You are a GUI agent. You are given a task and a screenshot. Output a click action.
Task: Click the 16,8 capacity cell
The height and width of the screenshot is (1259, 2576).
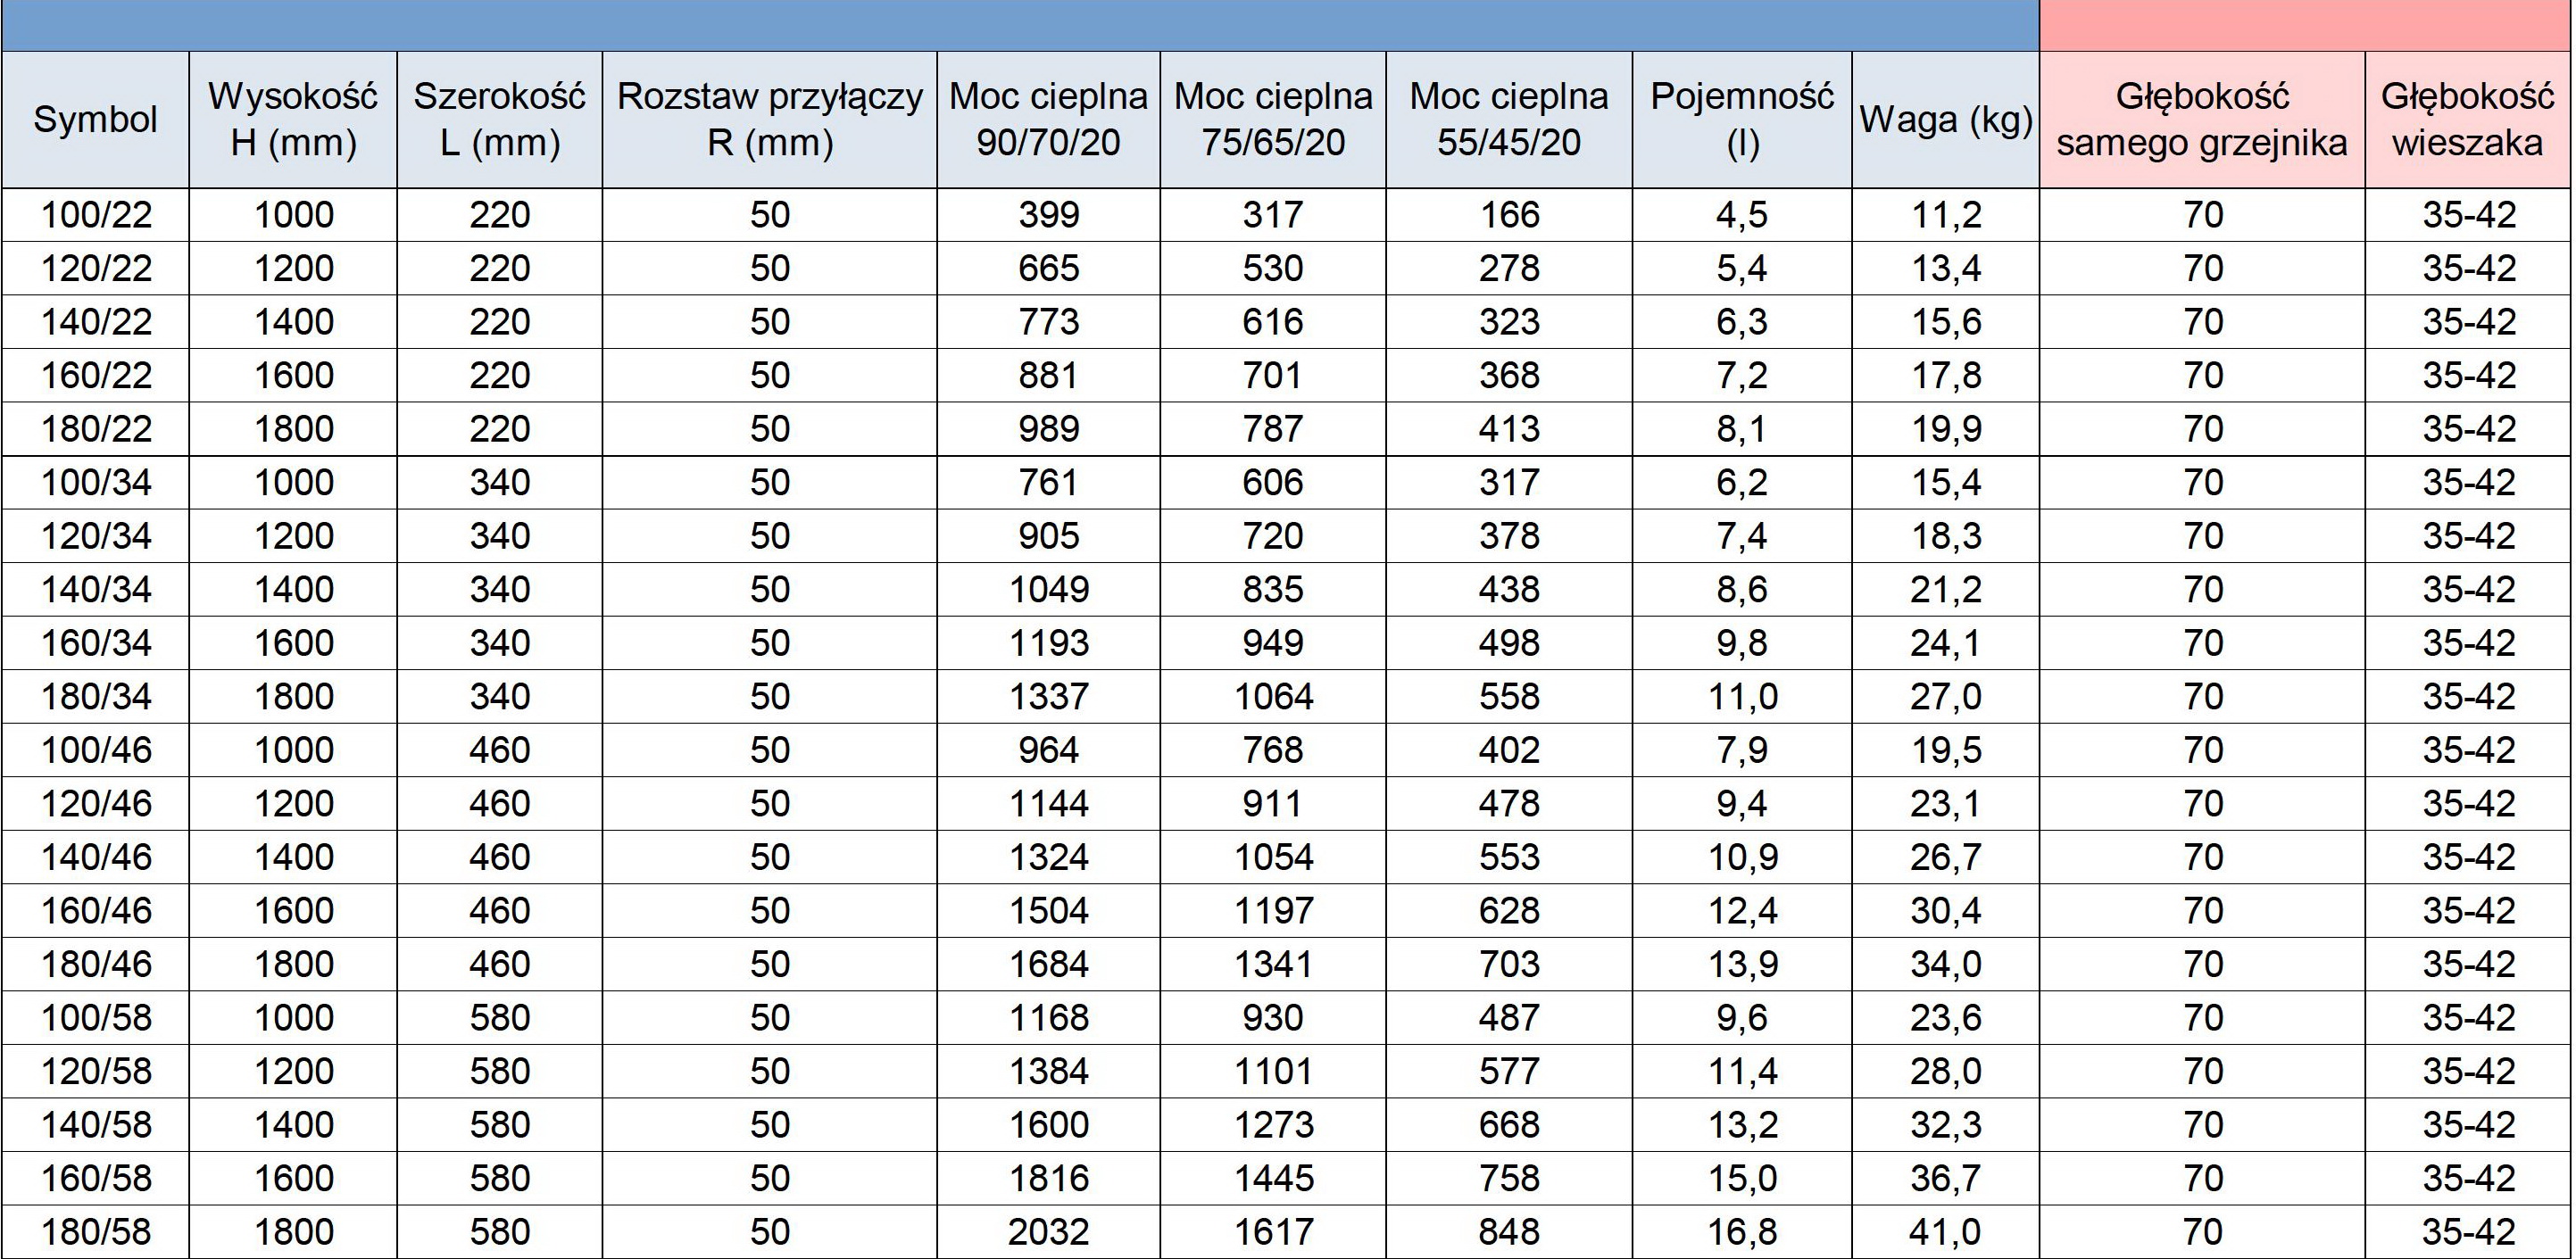(x=1742, y=1232)
